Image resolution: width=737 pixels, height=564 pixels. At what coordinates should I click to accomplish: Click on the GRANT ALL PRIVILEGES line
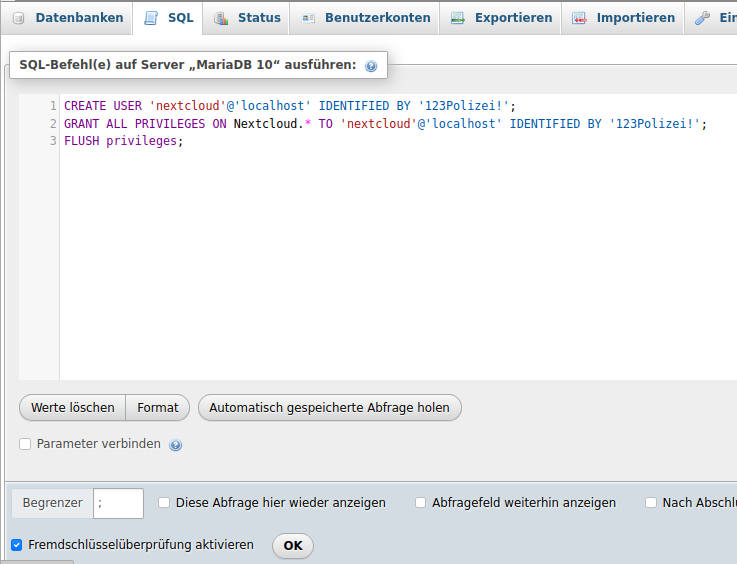click(385, 124)
